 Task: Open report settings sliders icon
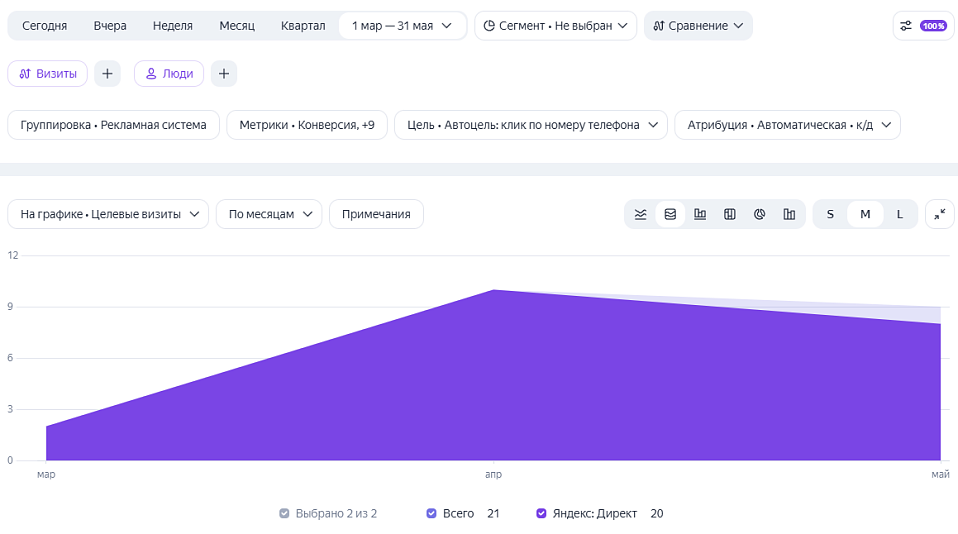click(906, 26)
